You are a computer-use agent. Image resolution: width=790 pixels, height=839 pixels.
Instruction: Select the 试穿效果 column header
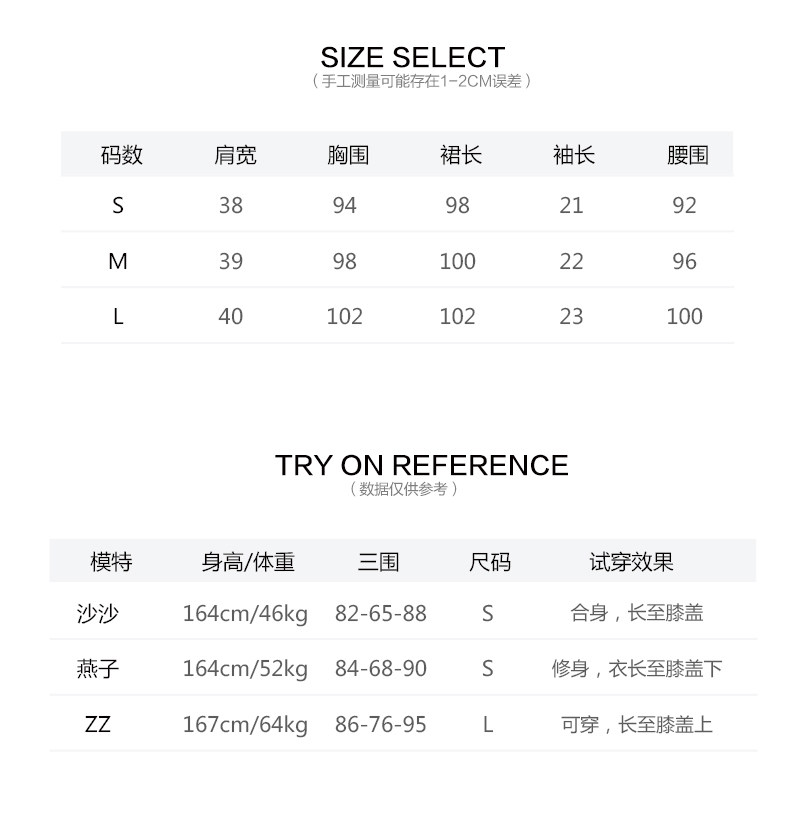click(x=631, y=562)
